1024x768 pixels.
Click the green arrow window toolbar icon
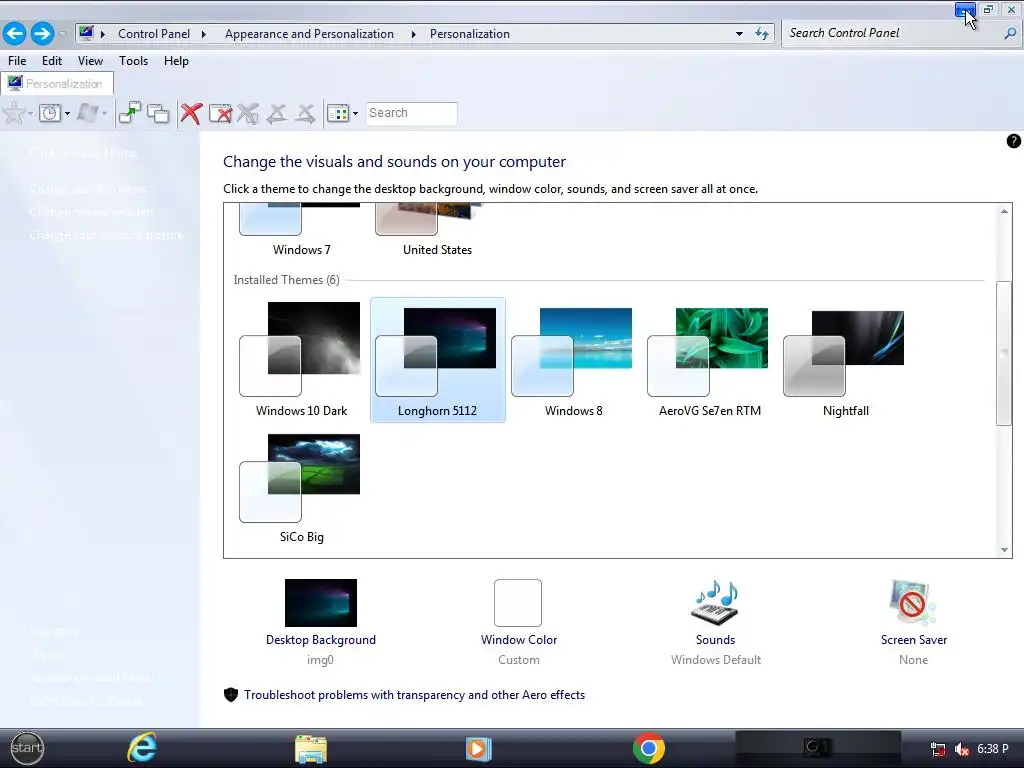(x=130, y=113)
